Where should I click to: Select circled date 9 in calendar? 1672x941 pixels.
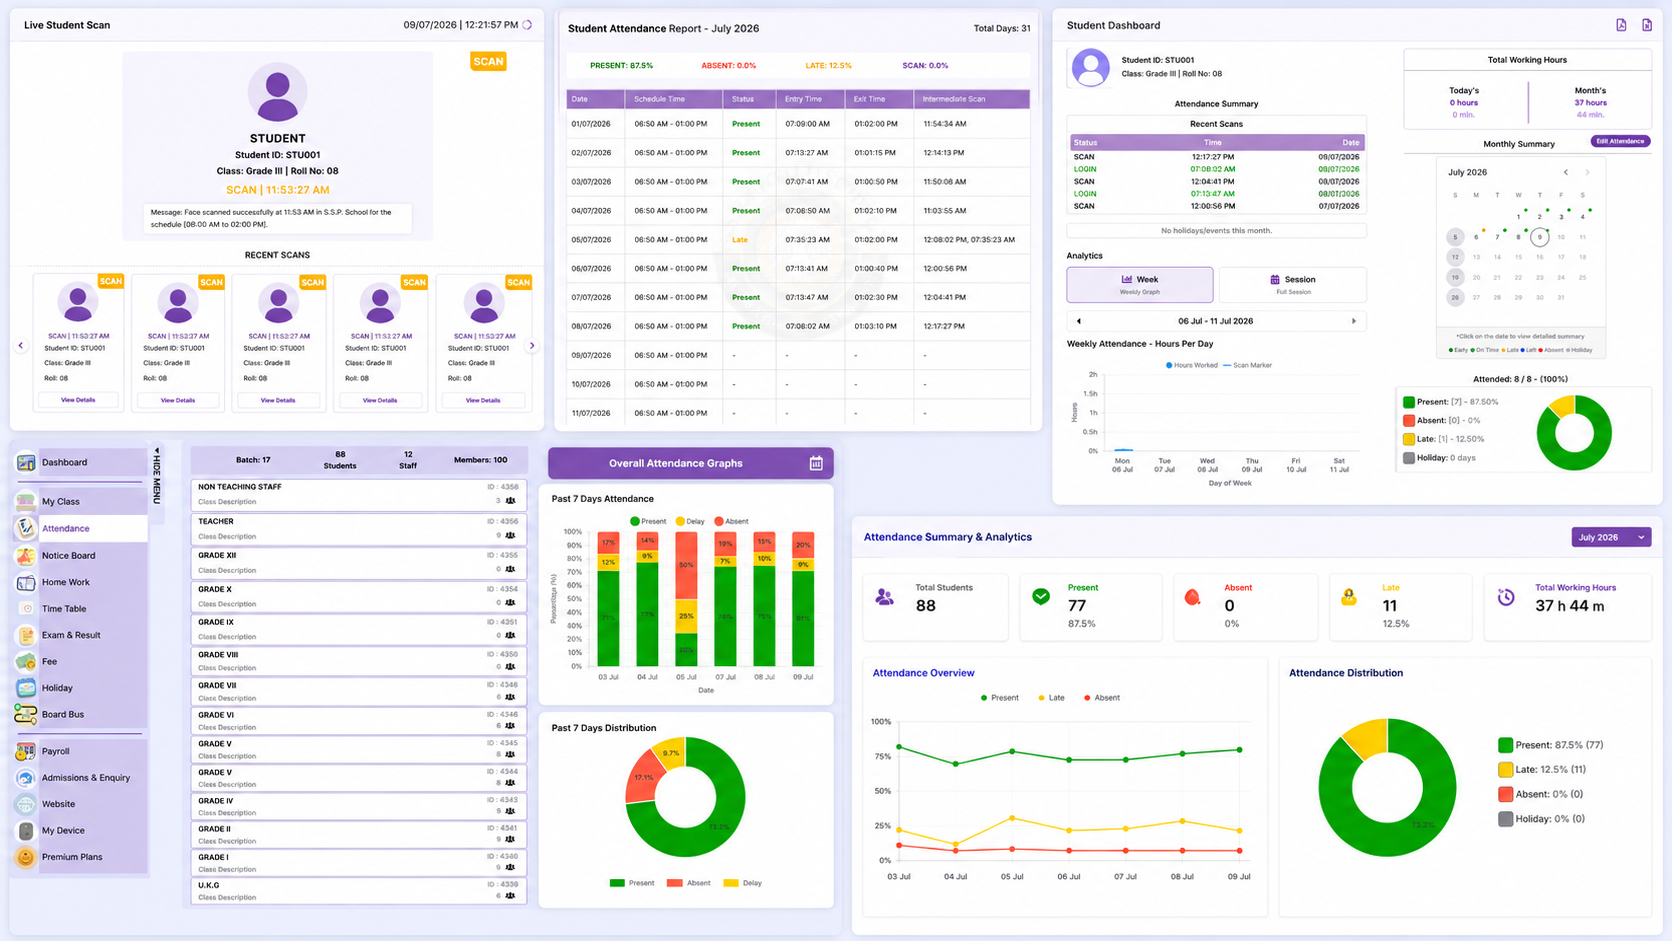click(x=1539, y=237)
